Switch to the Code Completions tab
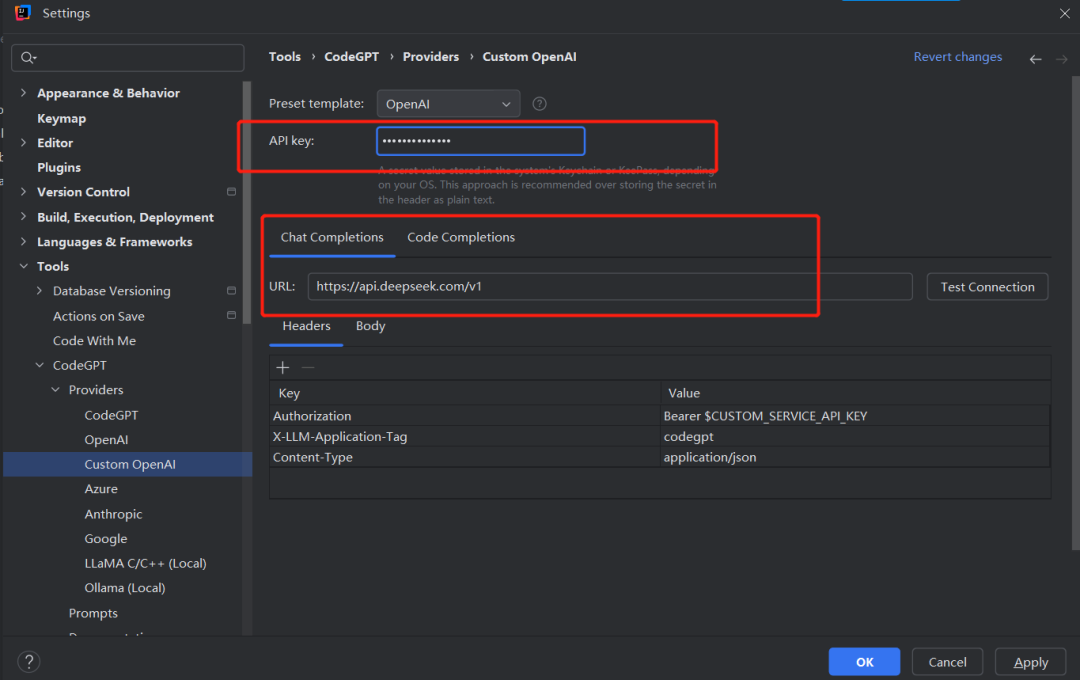 (461, 238)
